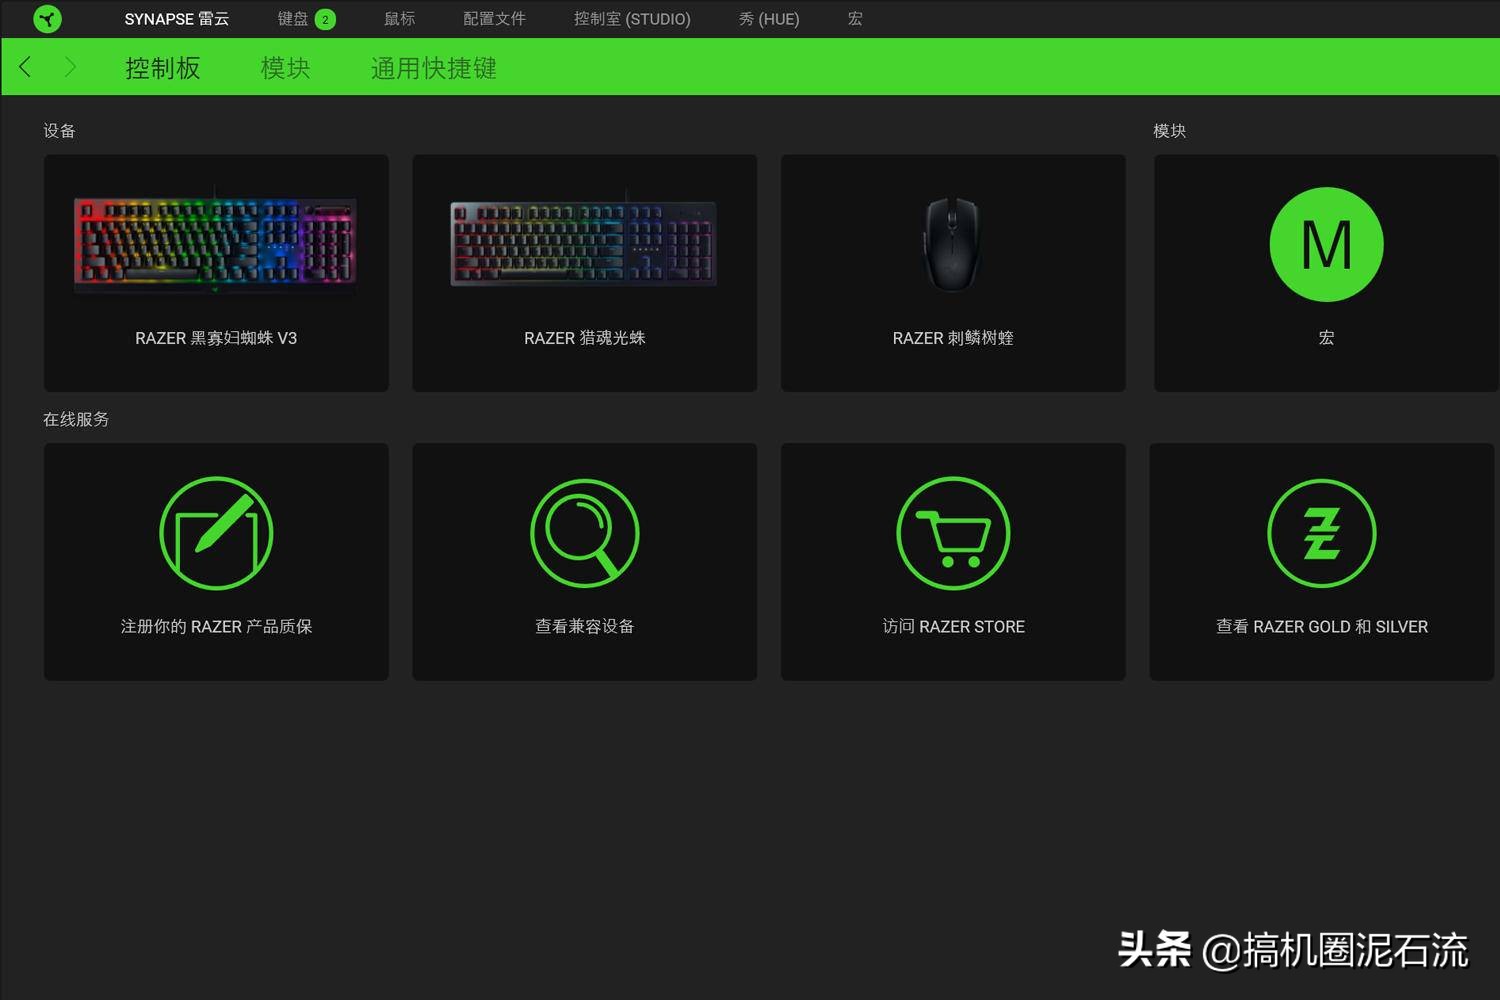Open the 秀 (HUE) tab
The height and width of the screenshot is (1000, 1500).
click(x=769, y=19)
